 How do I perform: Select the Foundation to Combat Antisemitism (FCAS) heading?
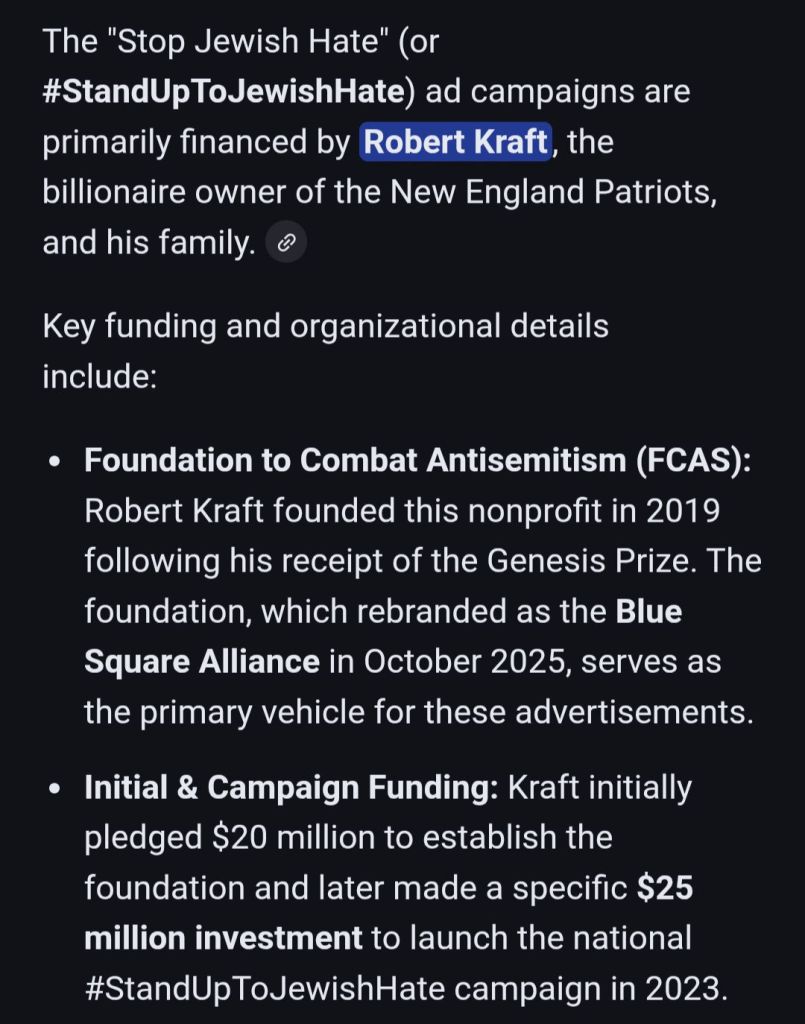coord(417,460)
